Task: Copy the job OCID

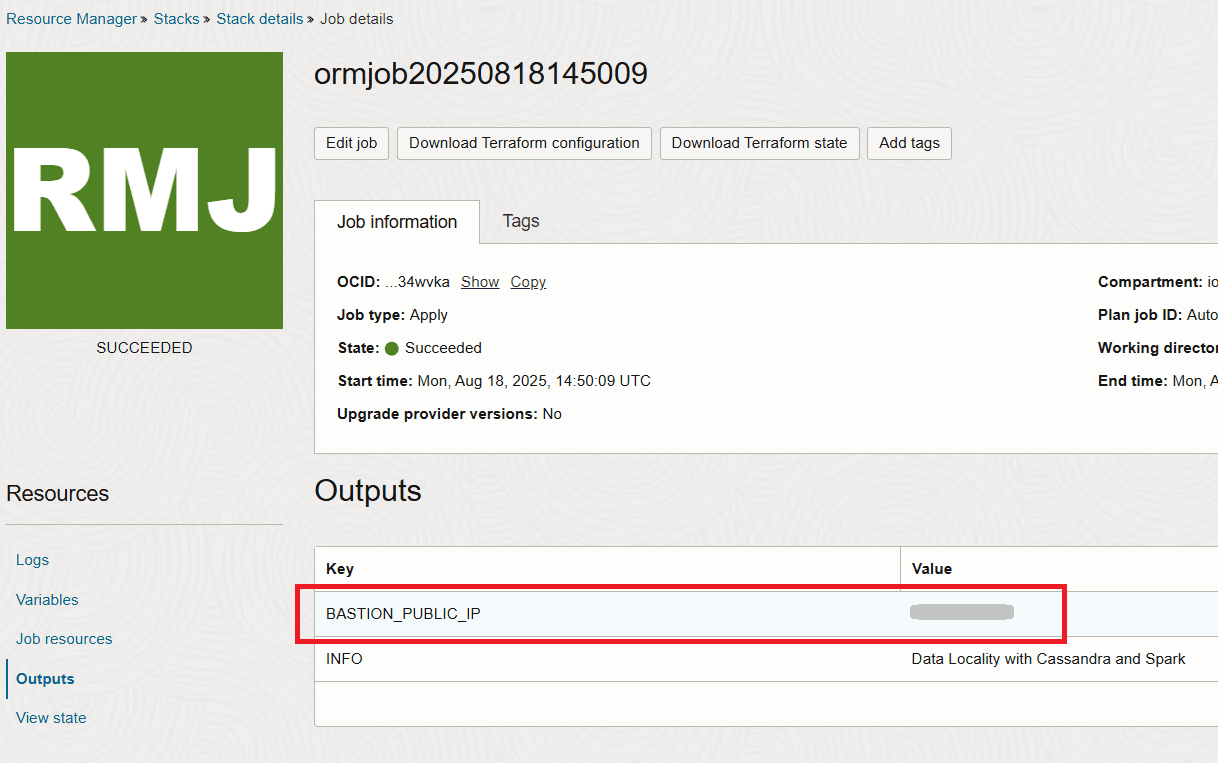Action: point(528,281)
